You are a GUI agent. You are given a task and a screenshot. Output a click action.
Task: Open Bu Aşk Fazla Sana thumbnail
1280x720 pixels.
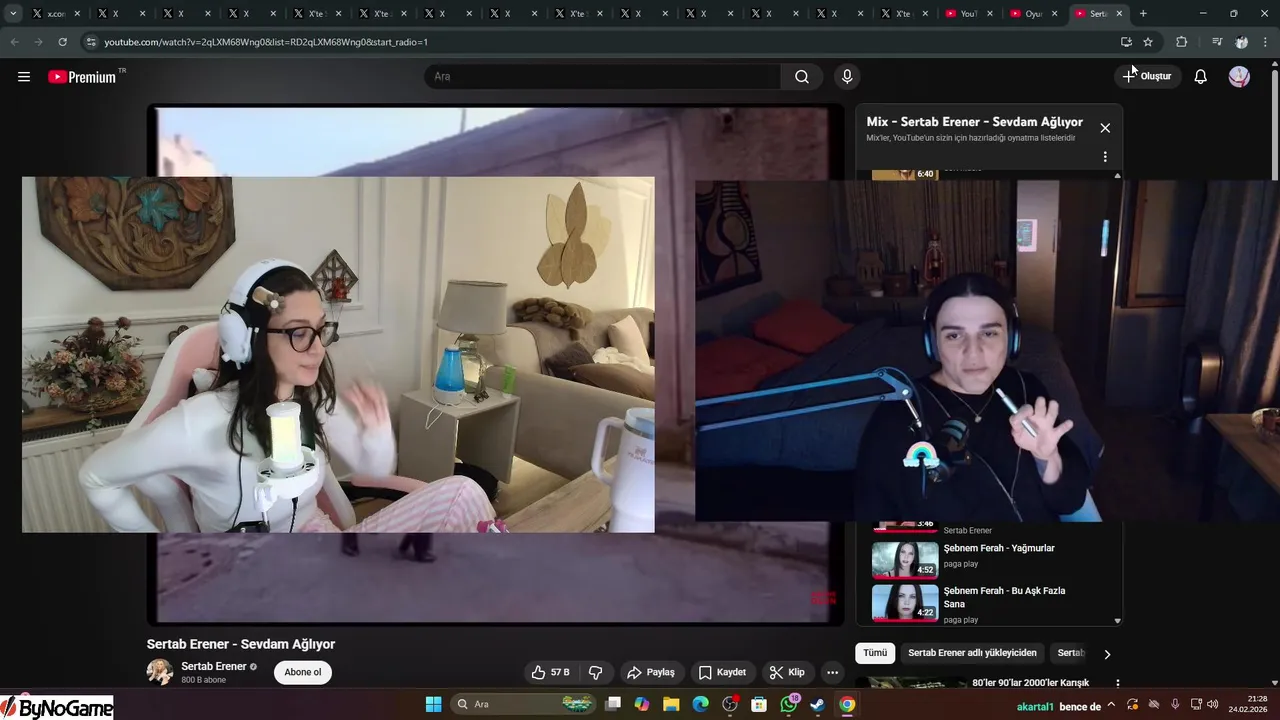coord(905,603)
